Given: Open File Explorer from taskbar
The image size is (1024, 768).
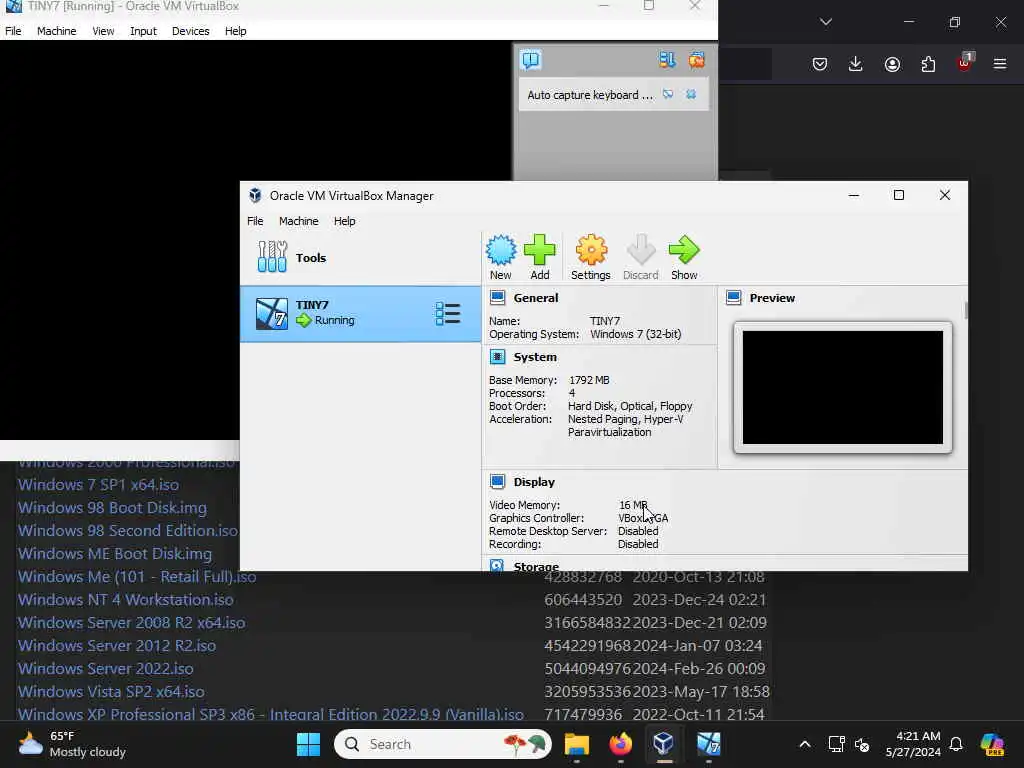Looking at the screenshot, I should pos(577,744).
